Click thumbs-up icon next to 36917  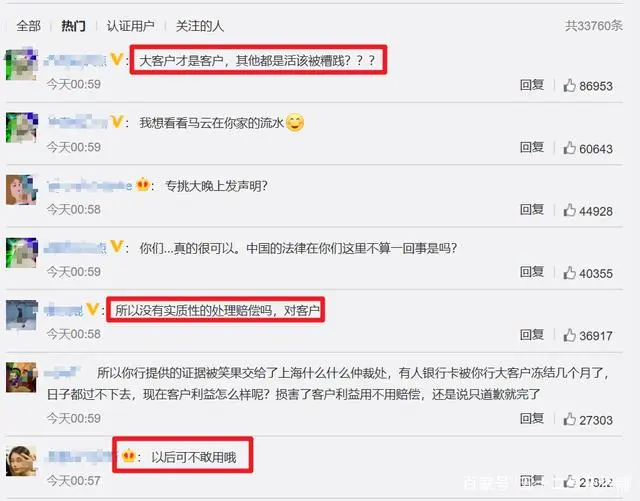pyautogui.click(x=569, y=335)
